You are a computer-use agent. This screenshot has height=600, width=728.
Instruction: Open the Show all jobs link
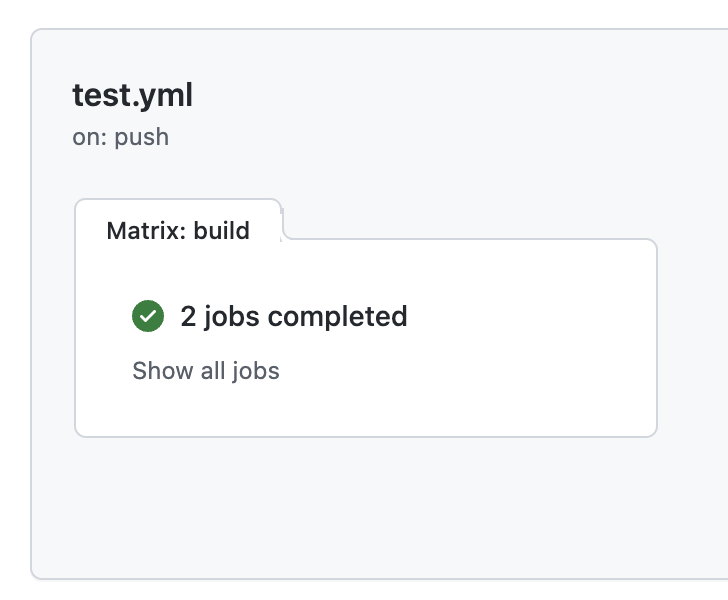[206, 371]
